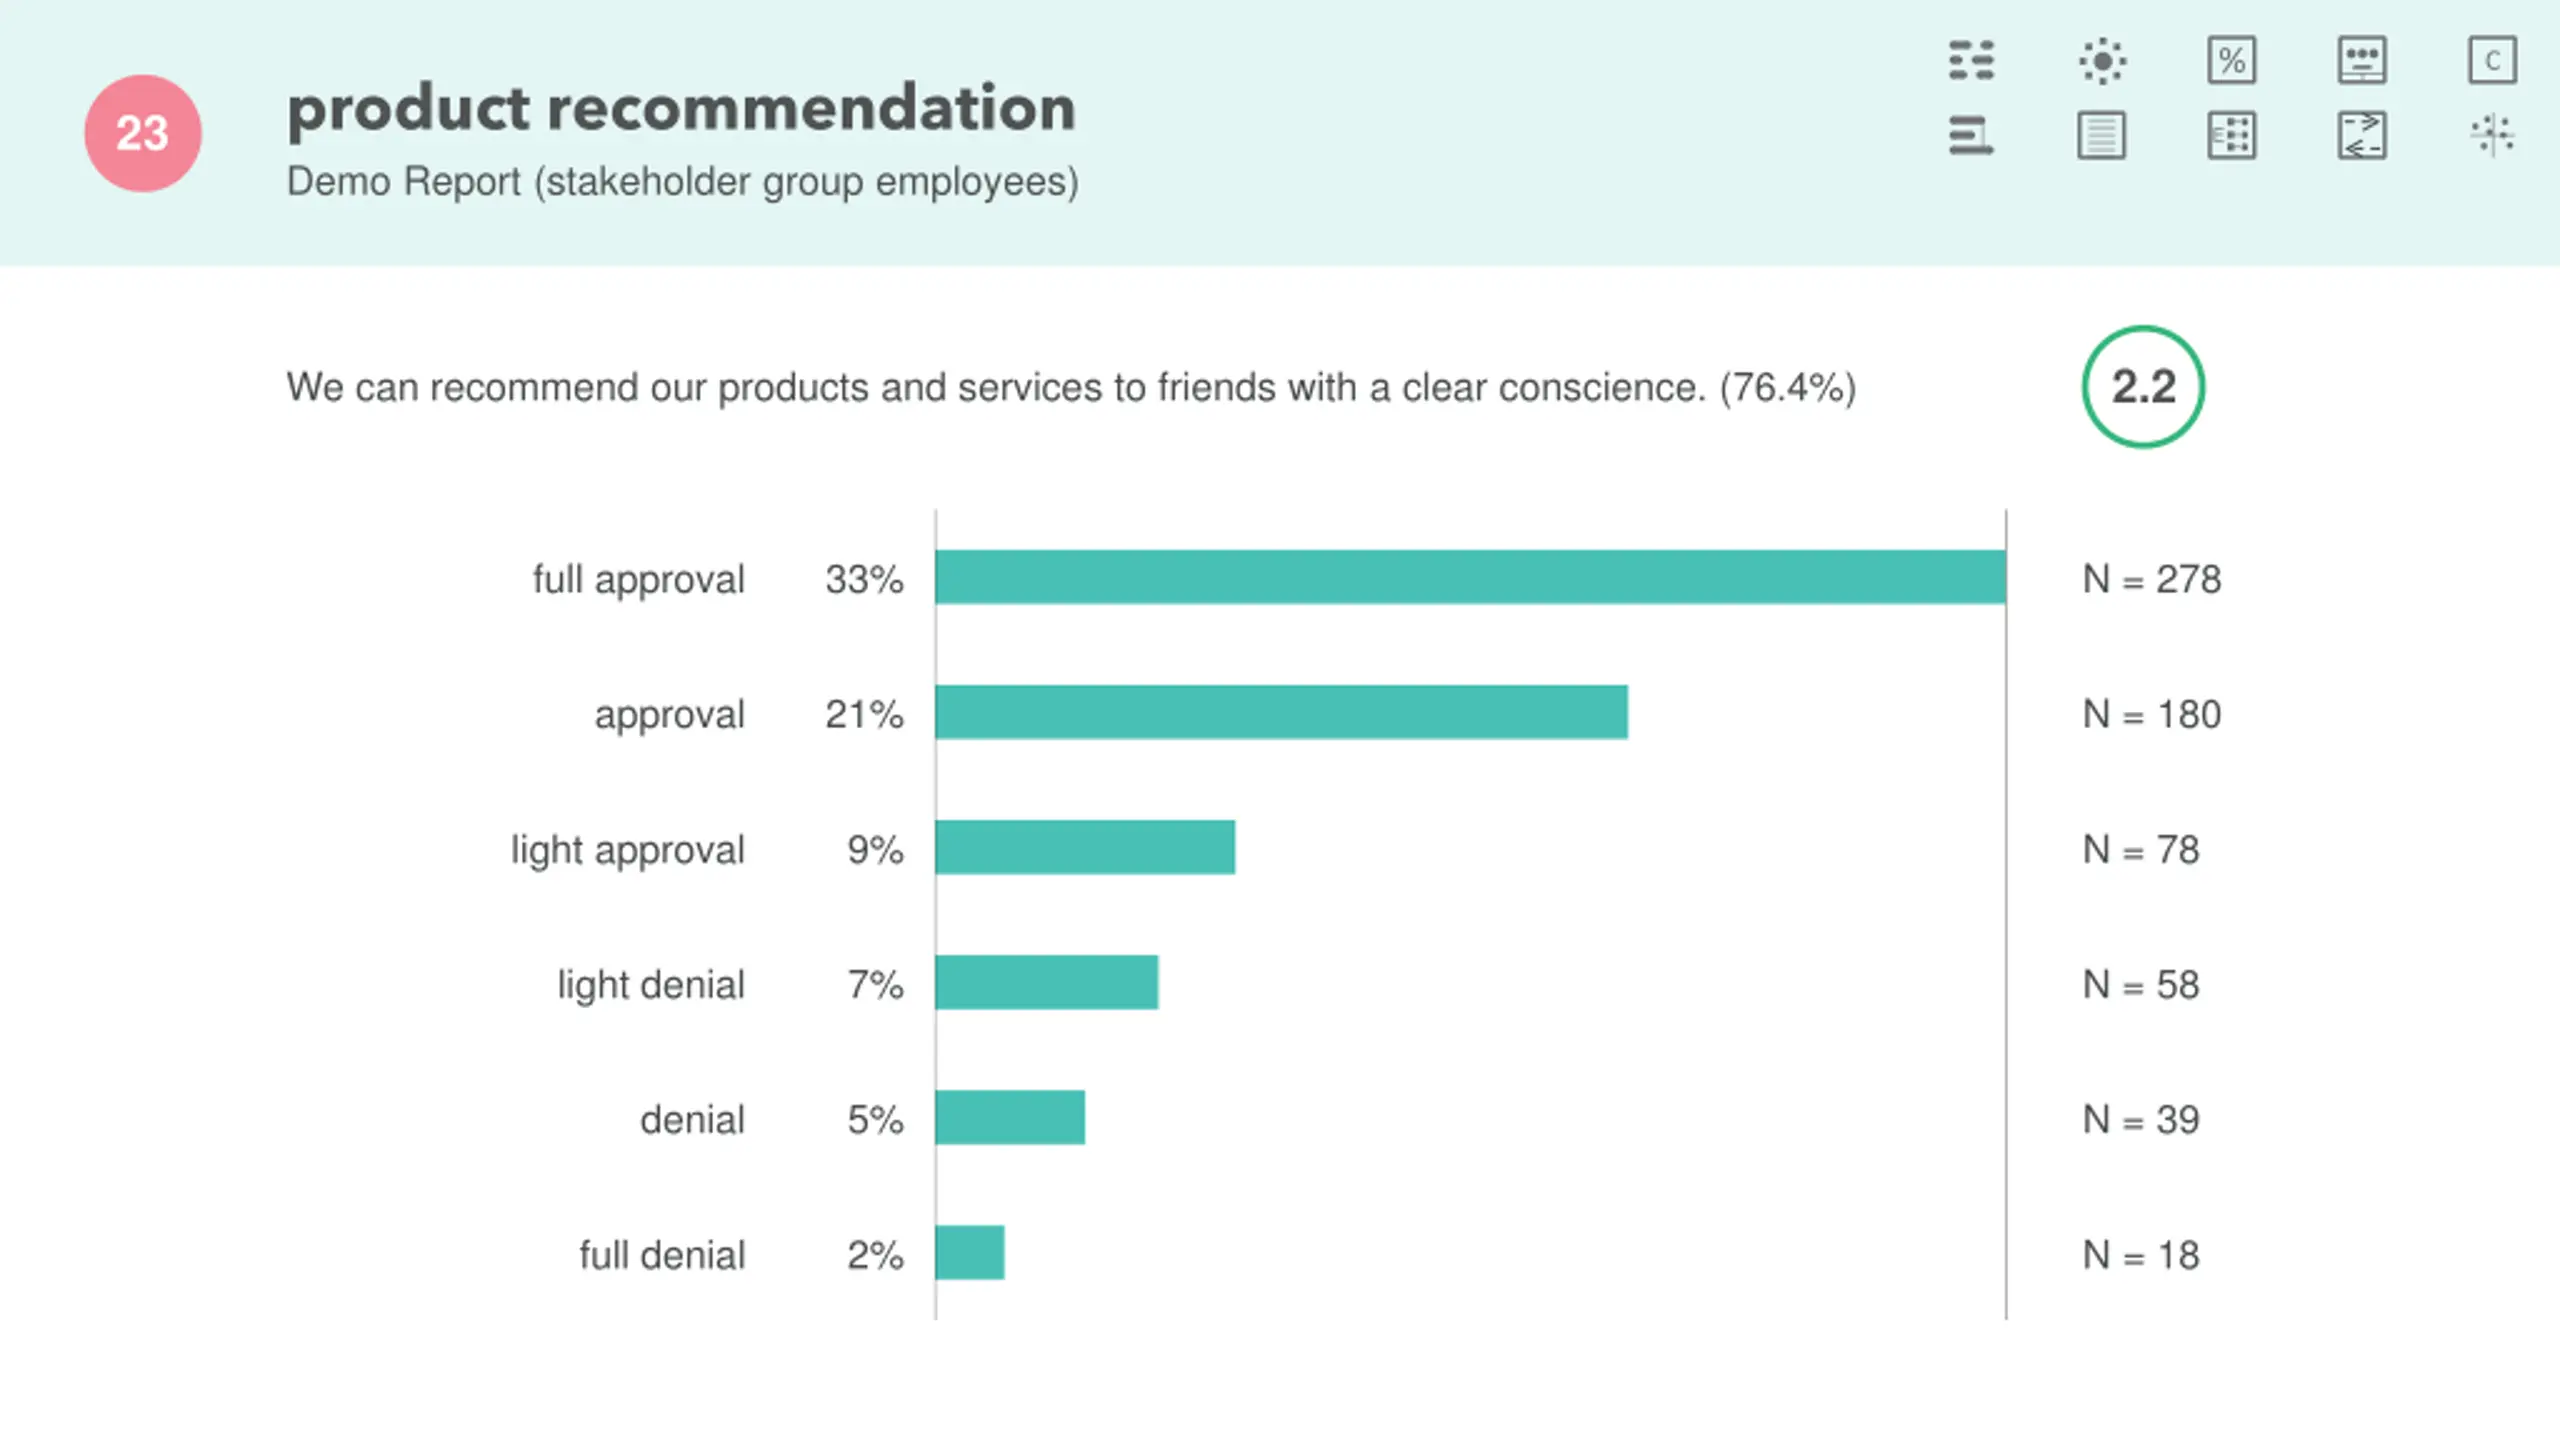
Task: Click the dashed-lines overview icon
Action: point(1971,60)
